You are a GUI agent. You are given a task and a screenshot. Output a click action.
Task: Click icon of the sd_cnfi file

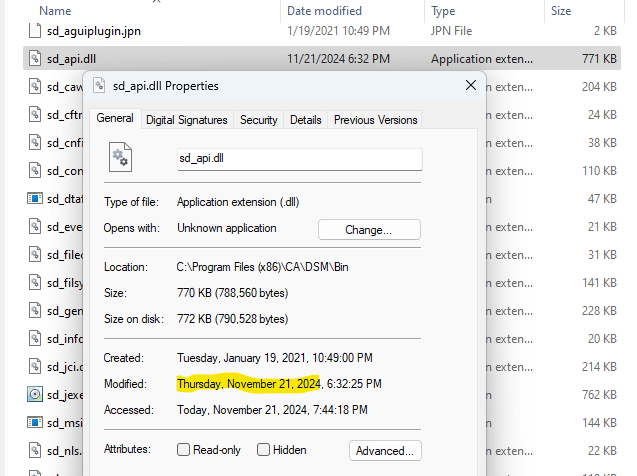click(x=35, y=143)
